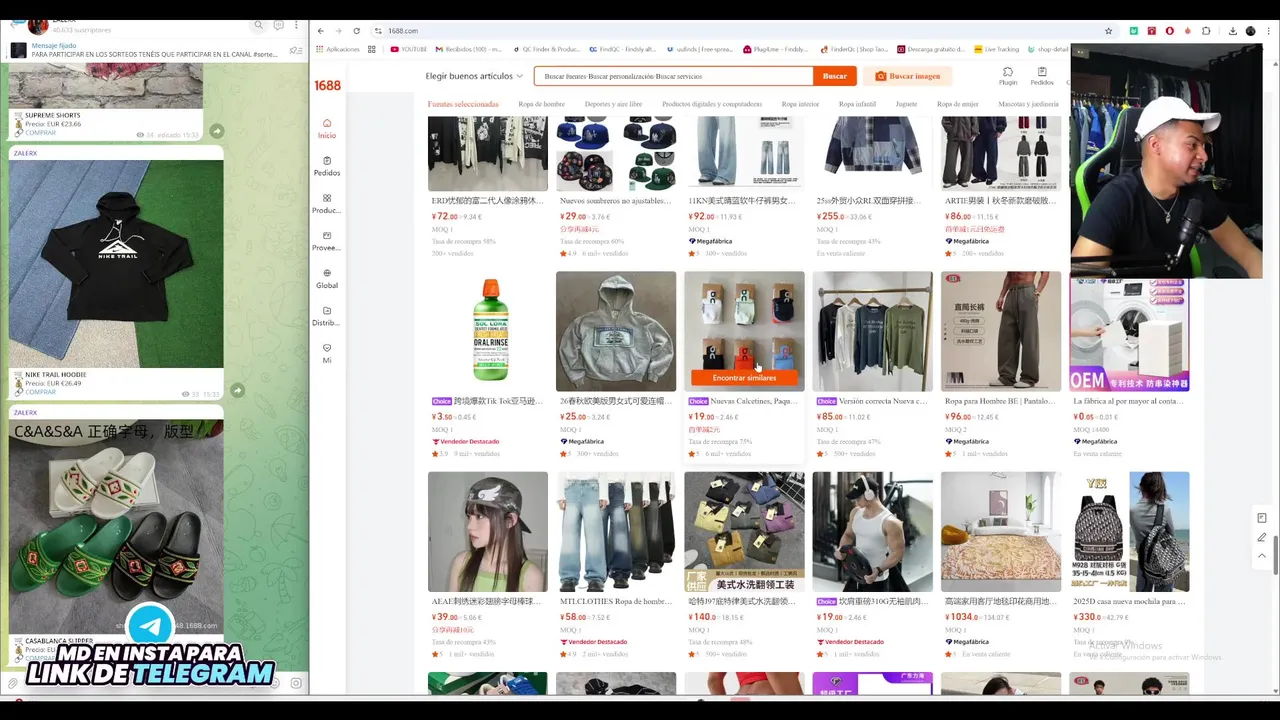
Task: Open the girl with black cap product
Action: pos(488,532)
